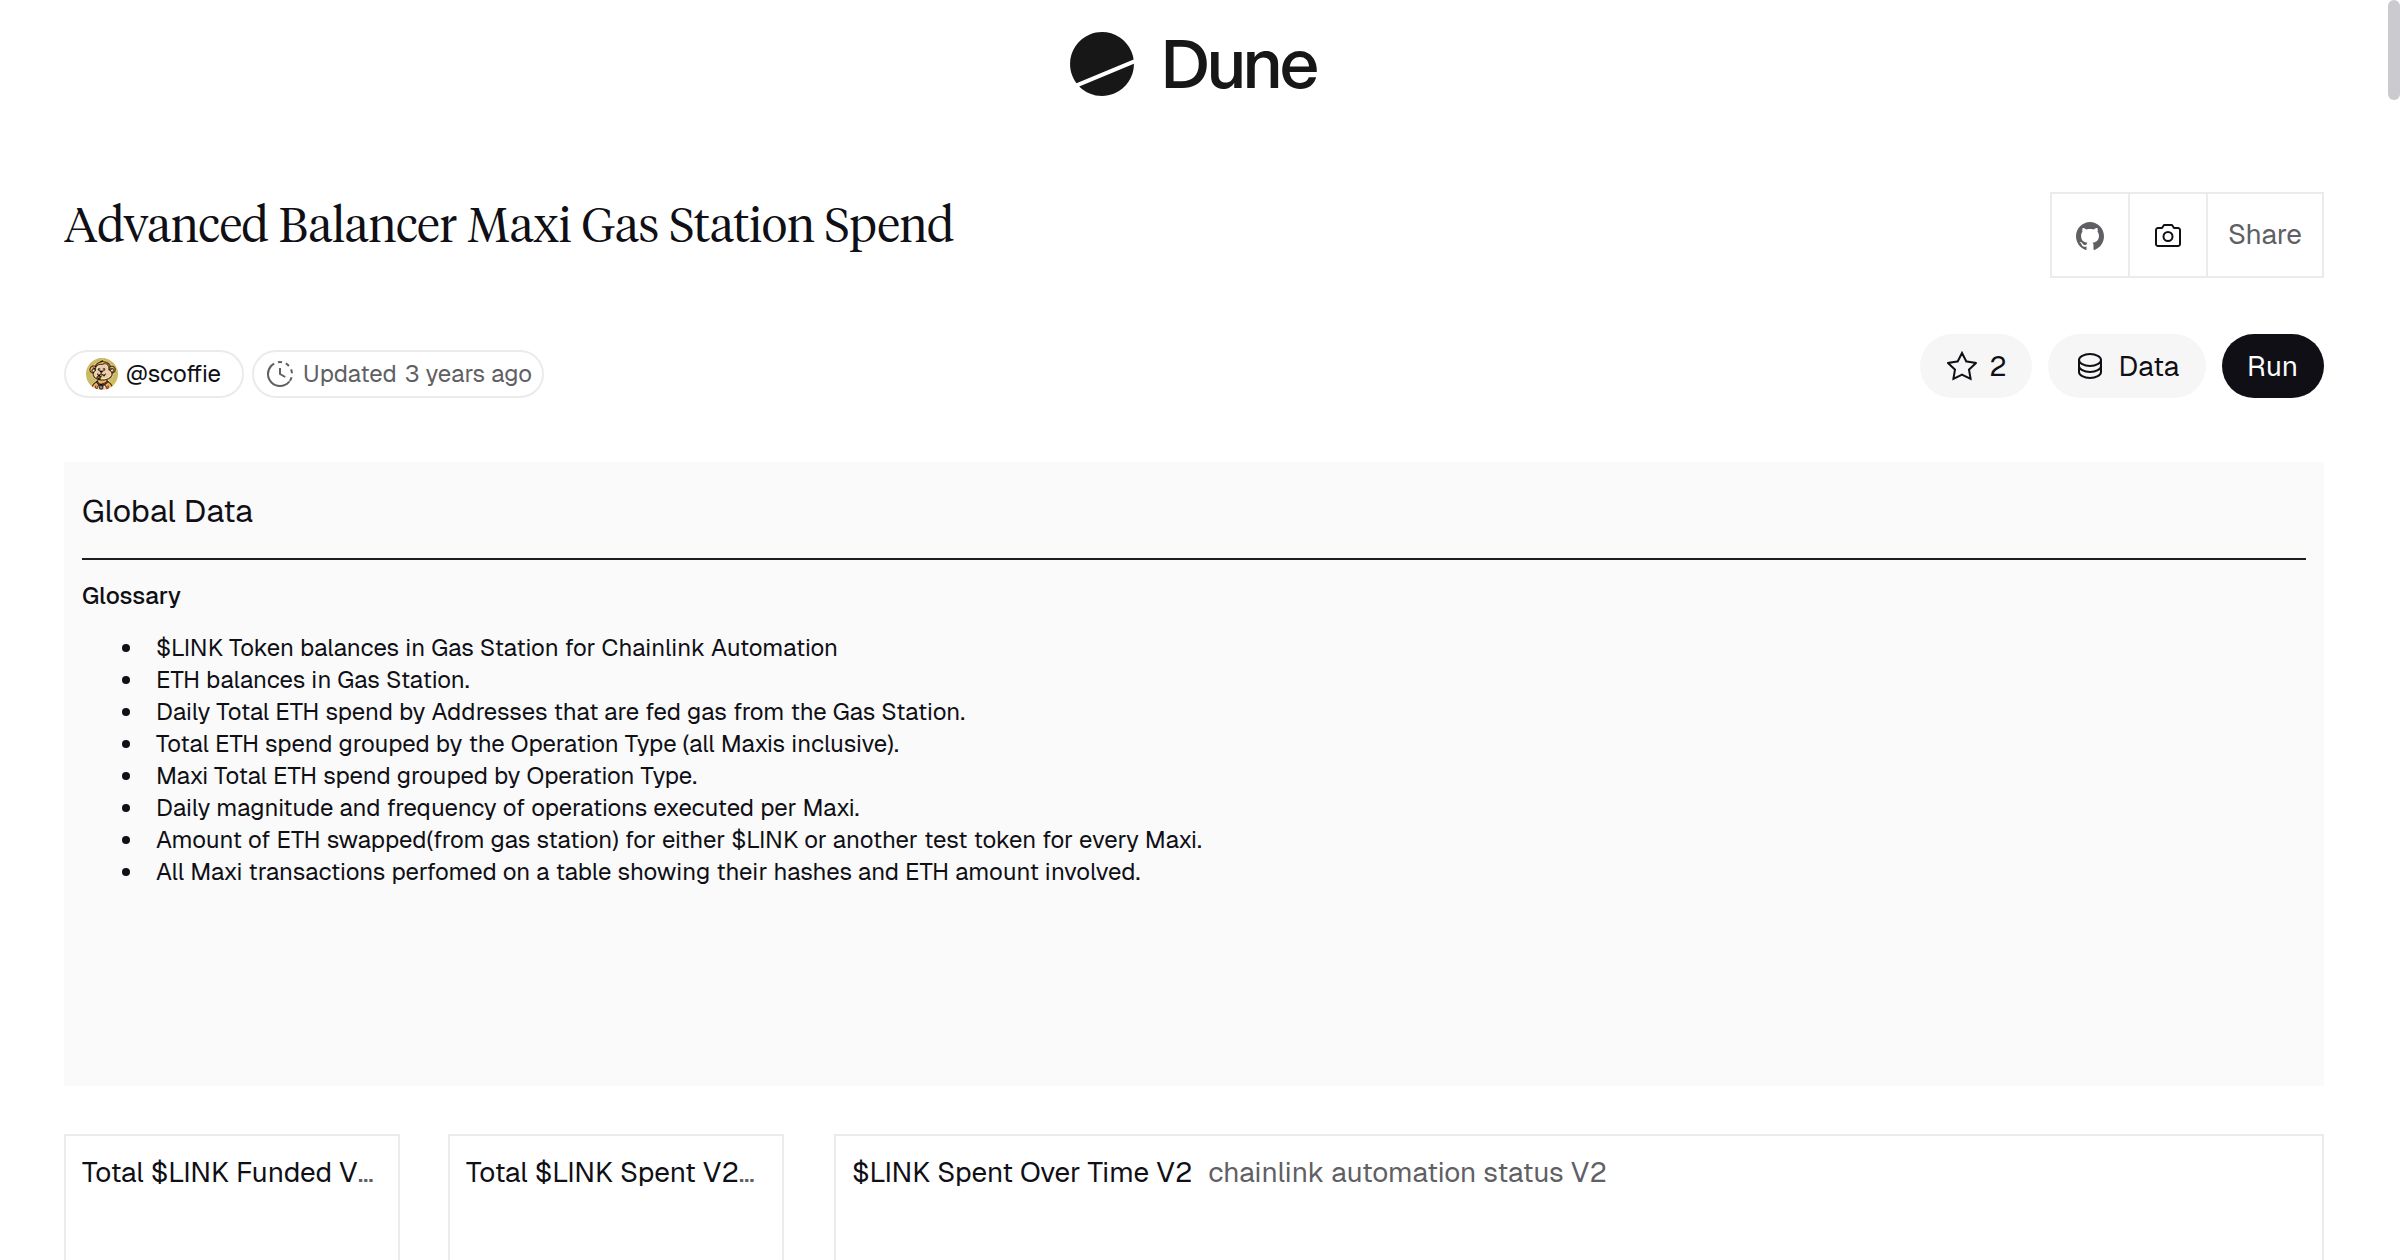Open the Data panel
Screen dimensions: 2400x1260
(x=2127, y=366)
